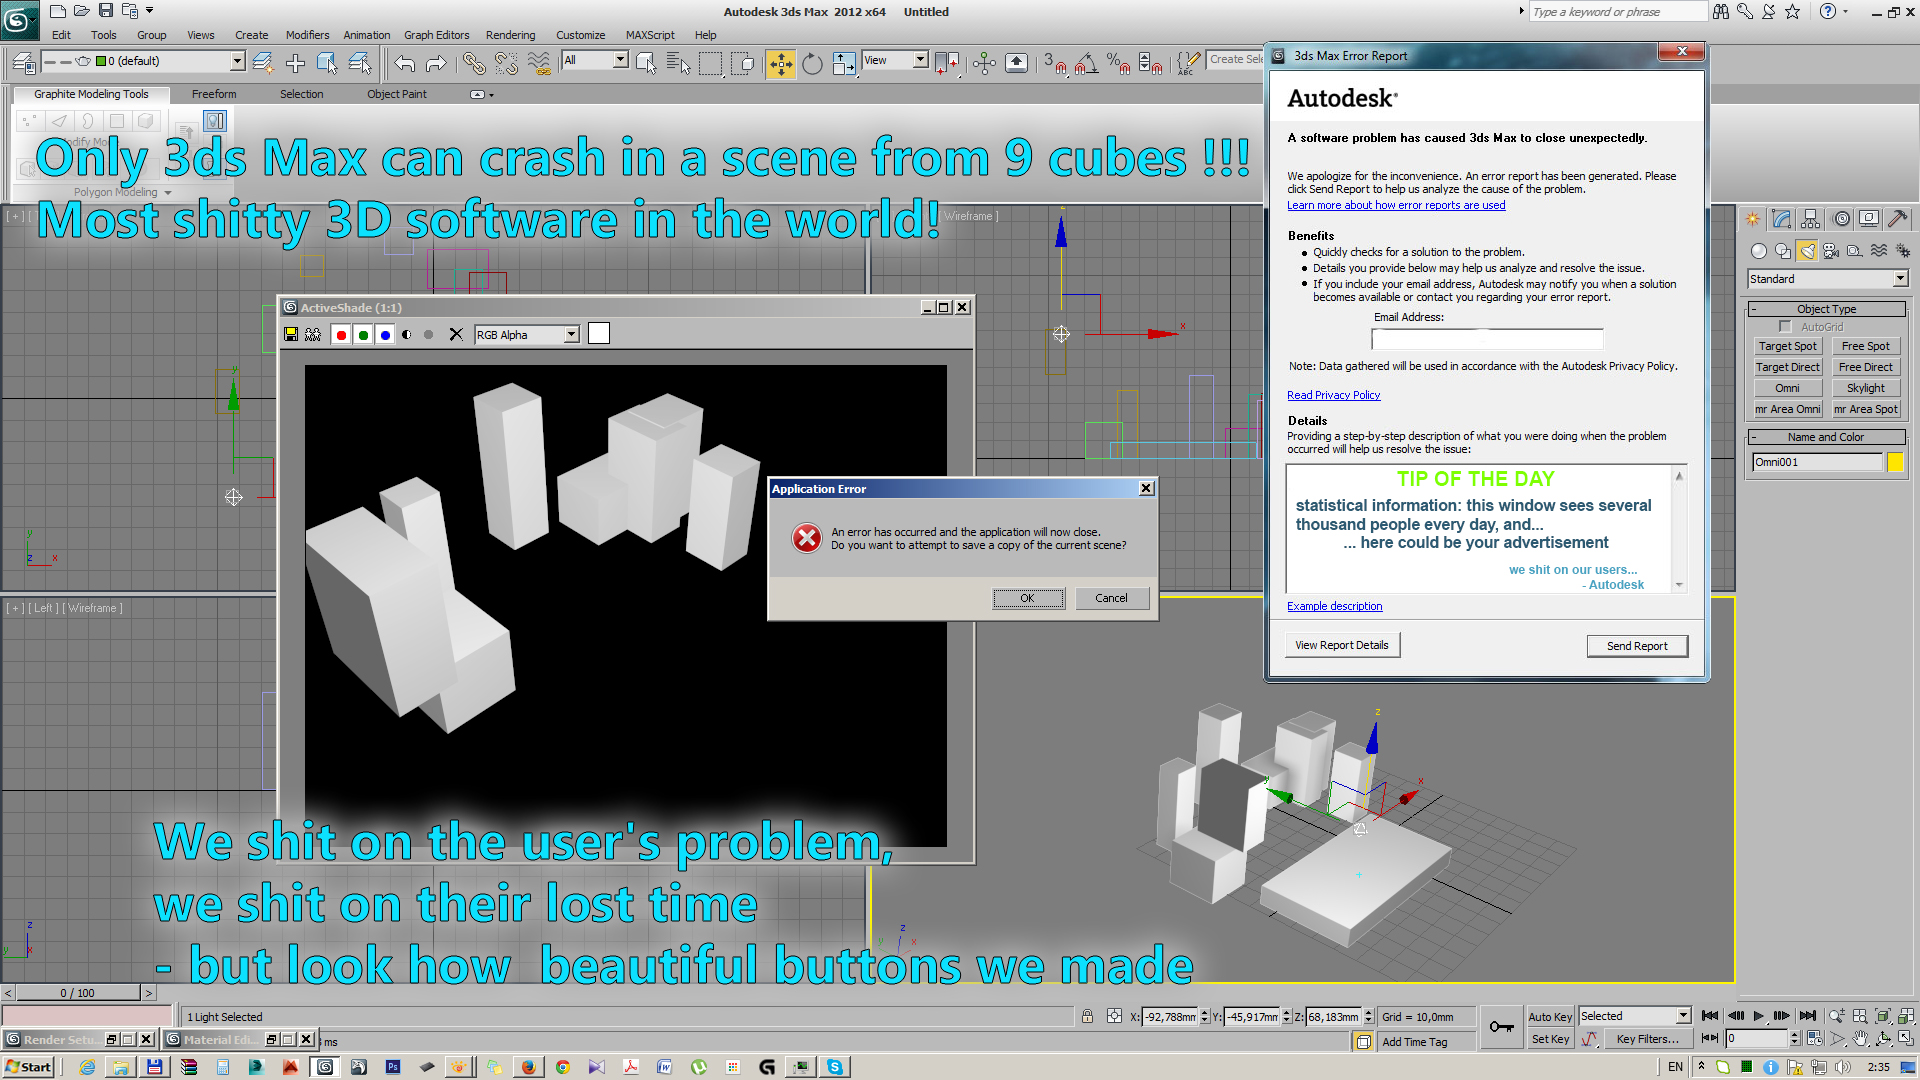Toggle the 3D Snaps icon
Screen dimensions: 1920x1080
[x=1055, y=64]
